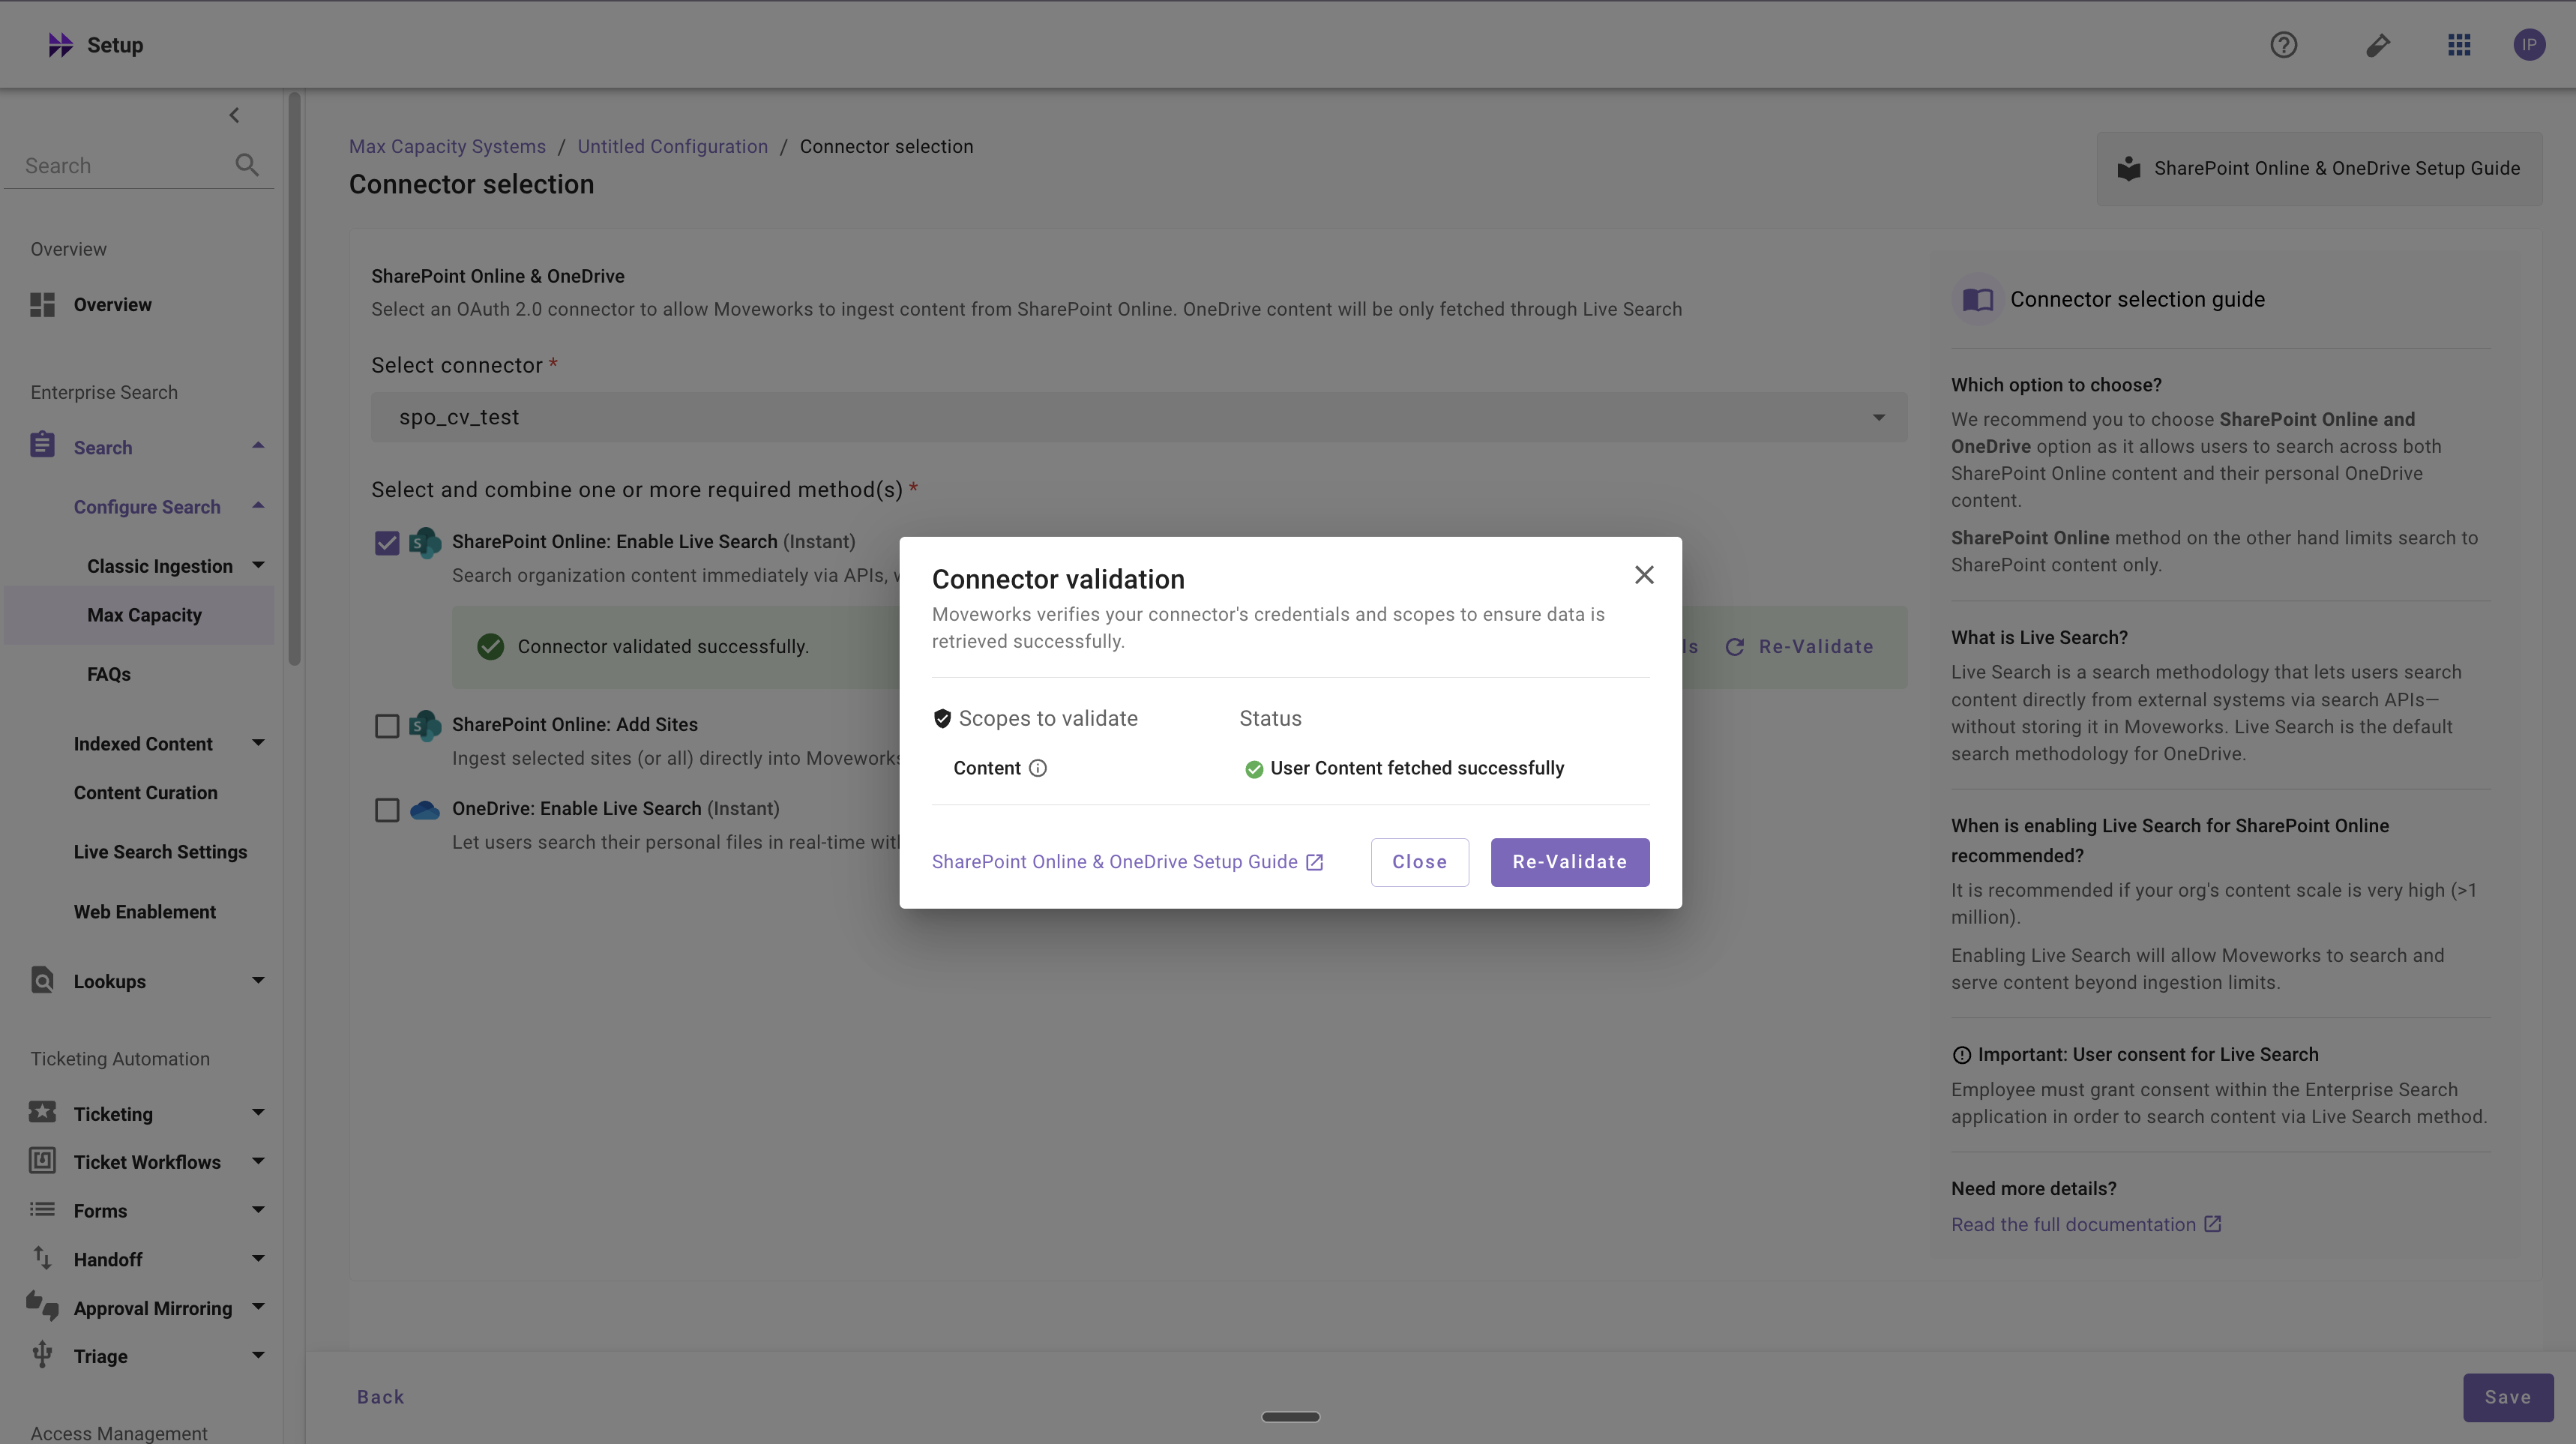
Task: Click the Connector selection guide book icon
Action: click(x=1977, y=300)
